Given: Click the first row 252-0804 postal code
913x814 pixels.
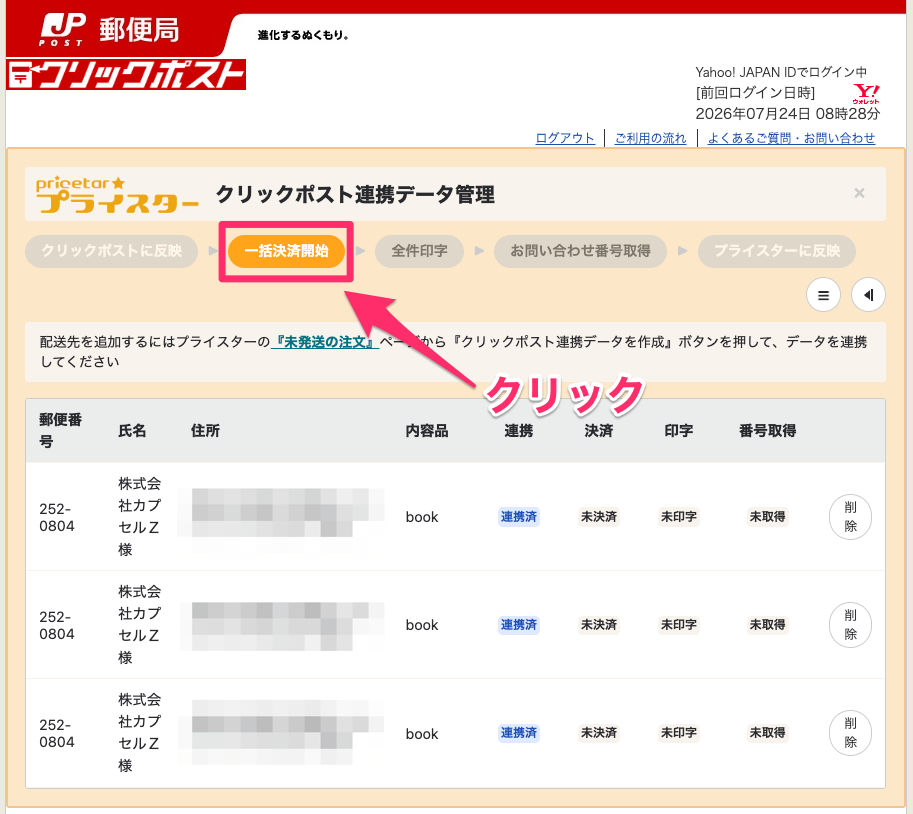Looking at the screenshot, I should (56, 517).
